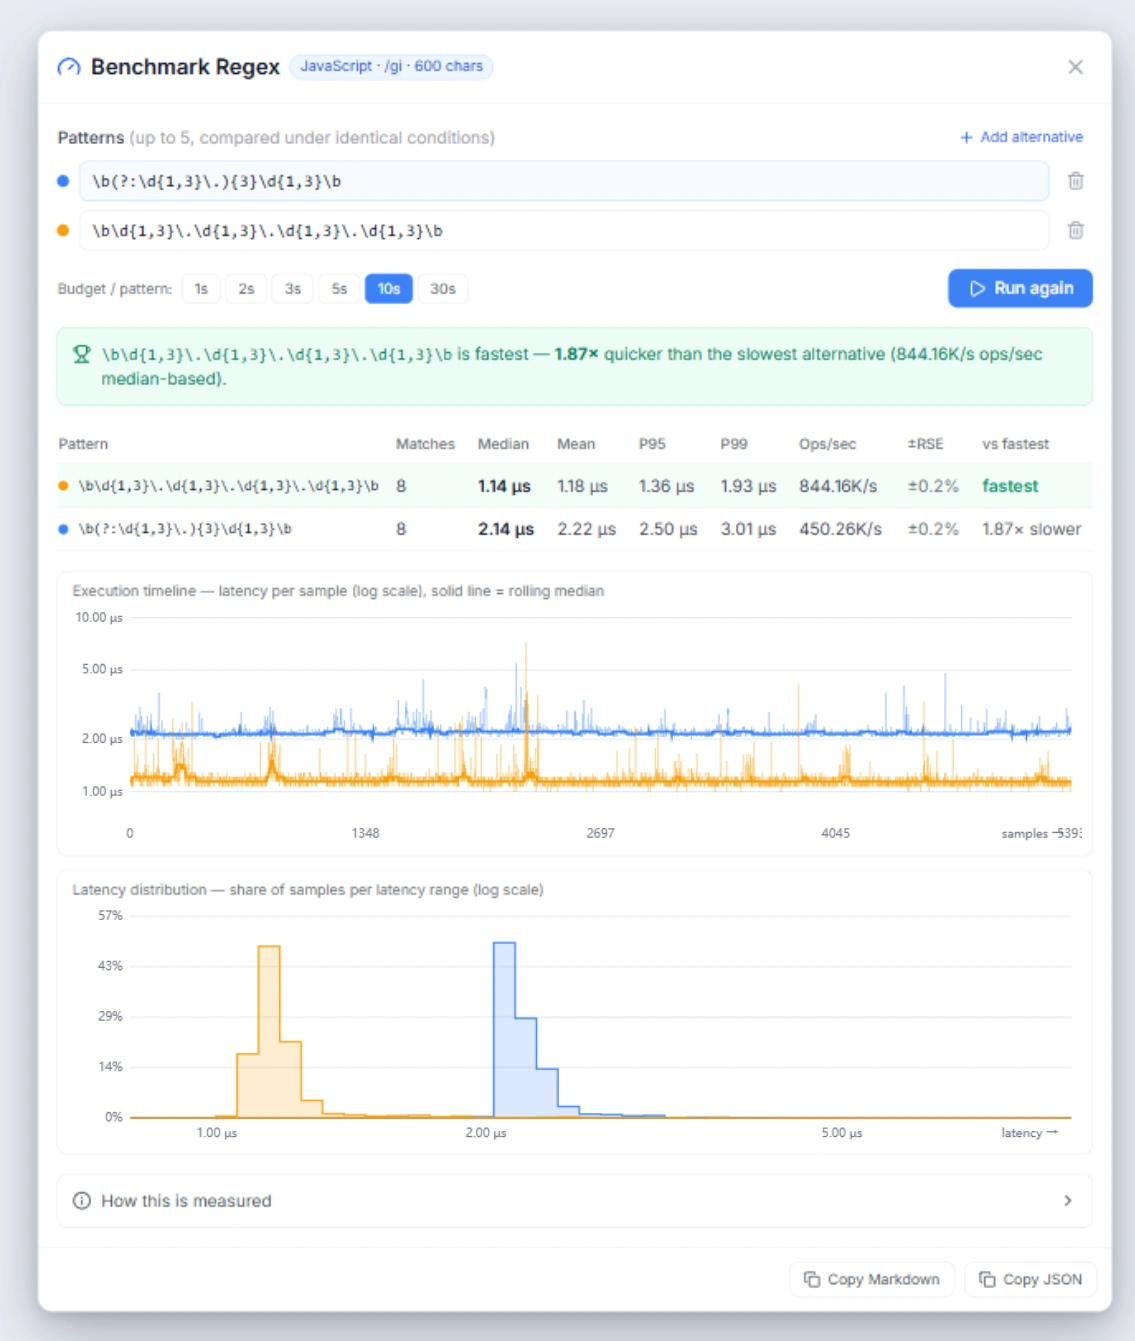
Task: Edit the first pattern input with non-capturing group
Action: (x=564, y=181)
